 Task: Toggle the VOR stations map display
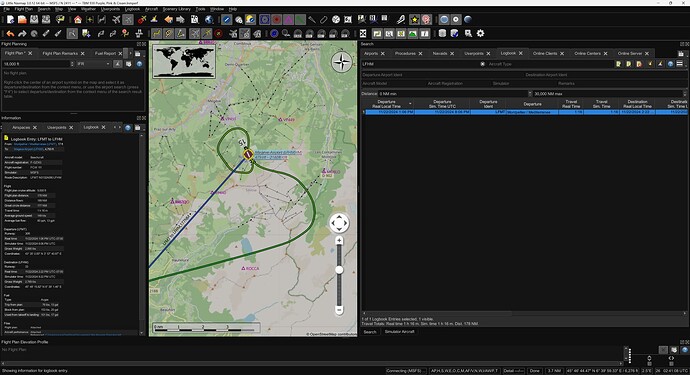(264, 19)
